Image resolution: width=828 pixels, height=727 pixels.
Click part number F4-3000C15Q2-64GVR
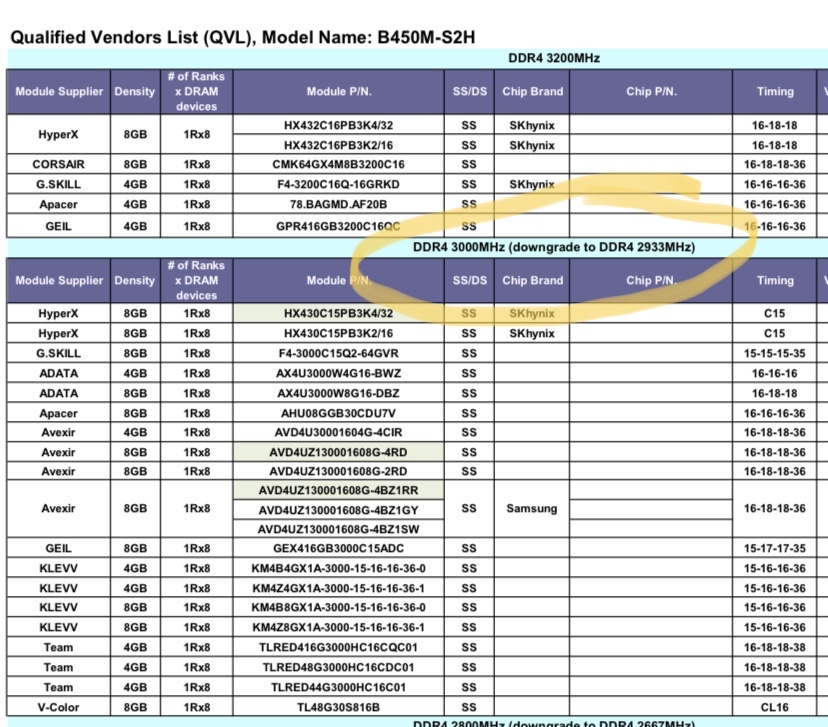pyautogui.click(x=338, y=353)
